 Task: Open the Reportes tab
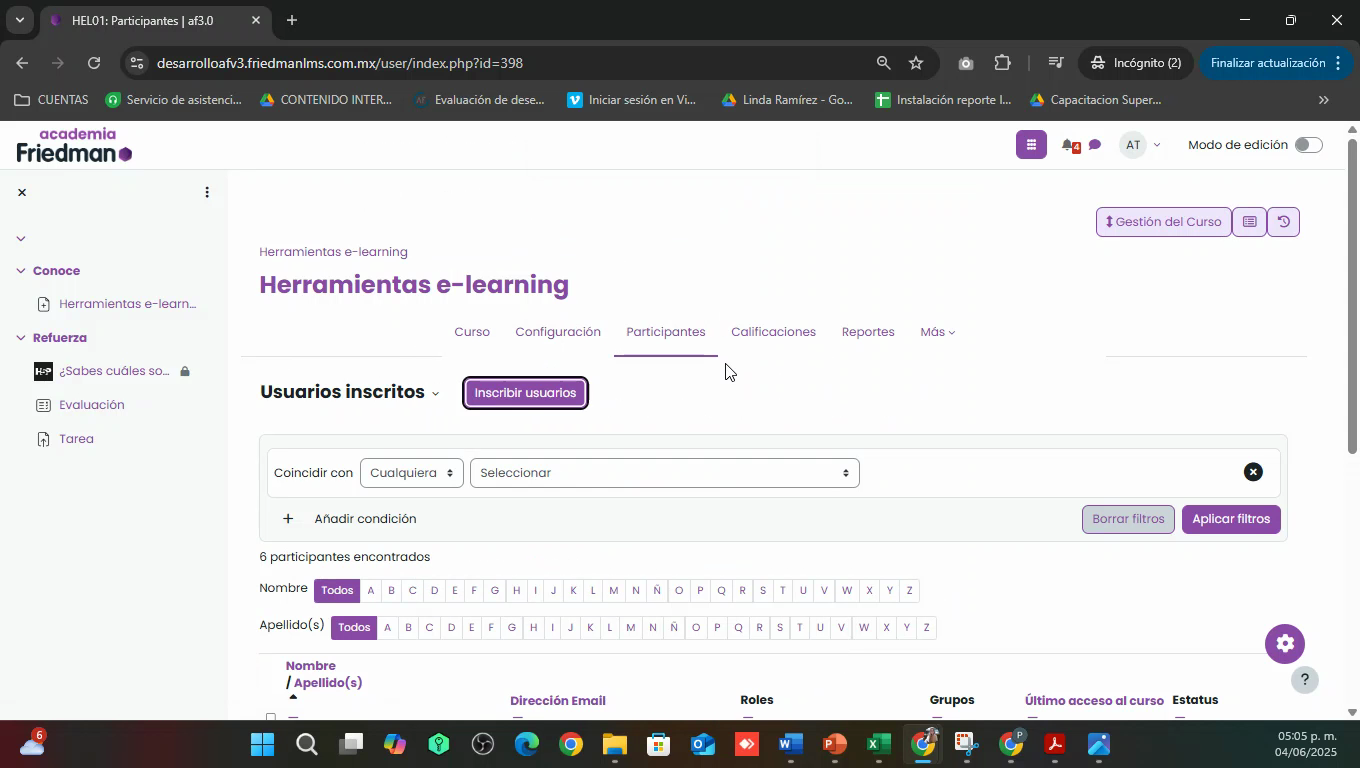[868, 332]
